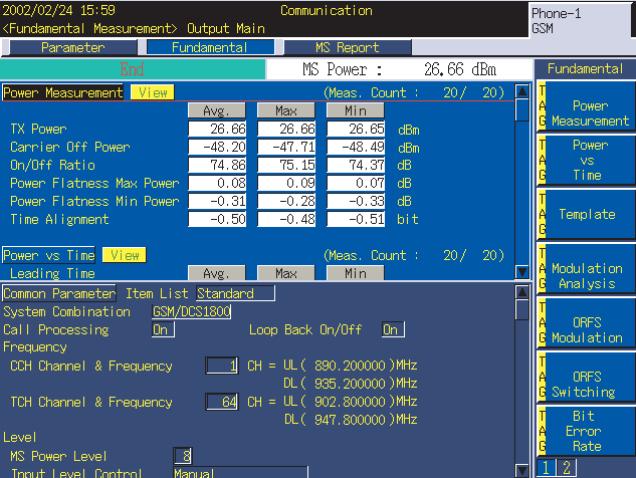
Task: Select the Power vs Time section header
Action: coord(49,255)
